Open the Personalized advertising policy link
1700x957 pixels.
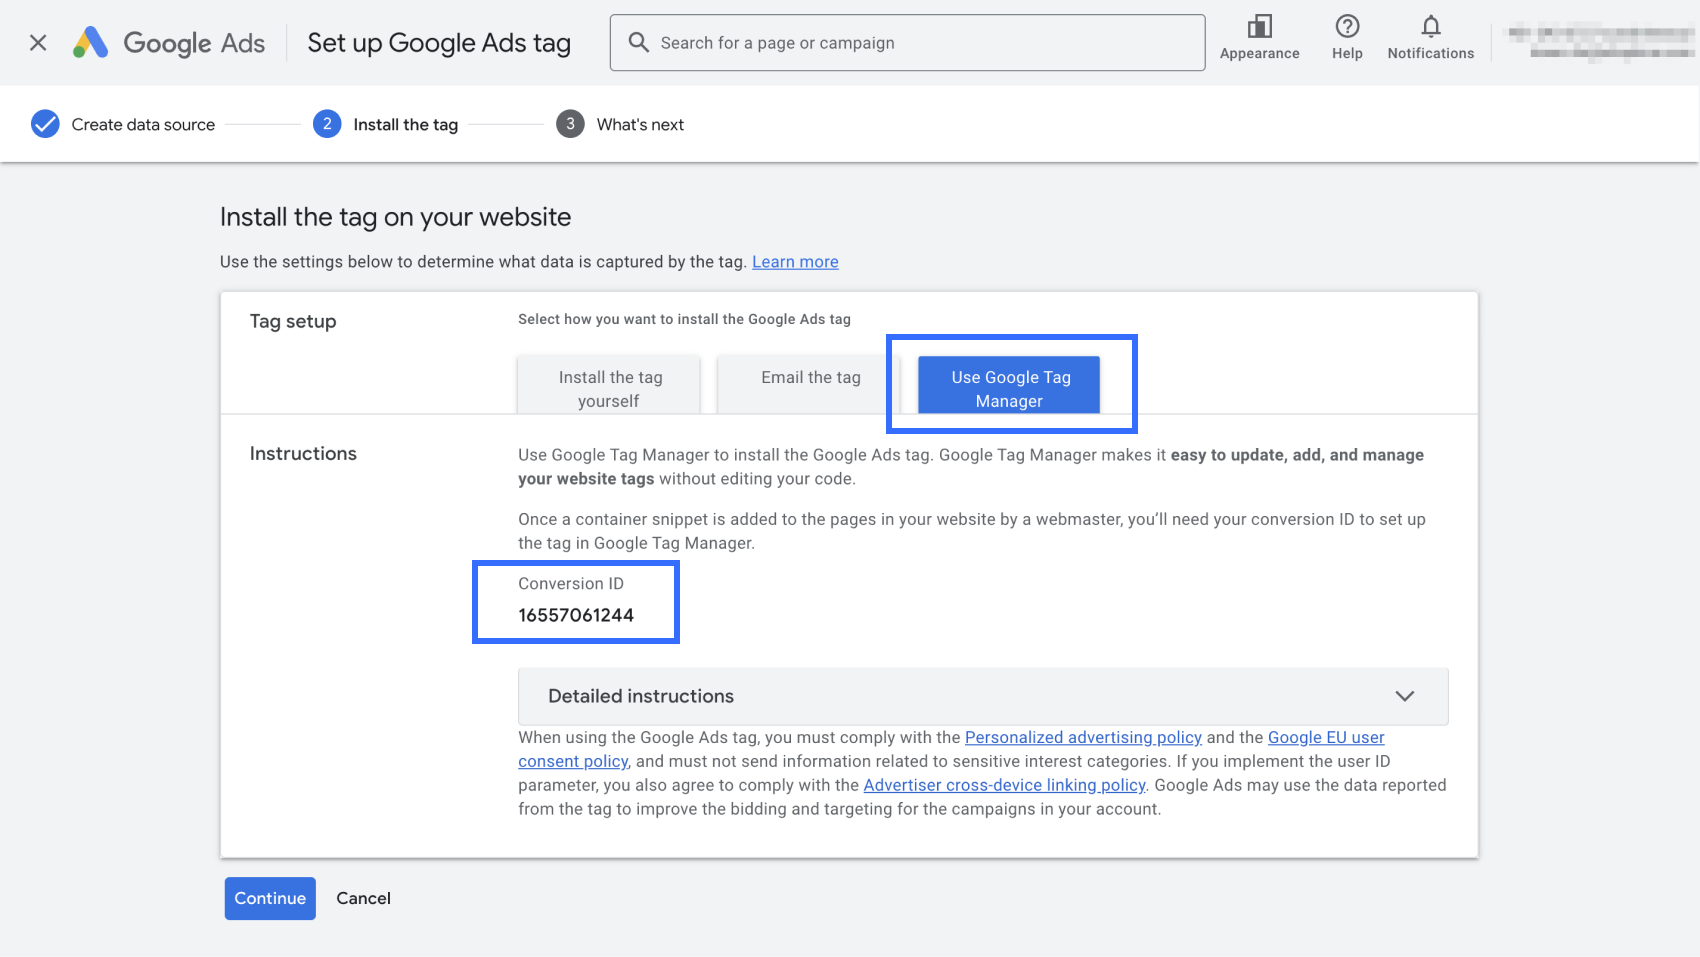[1082, 737]
